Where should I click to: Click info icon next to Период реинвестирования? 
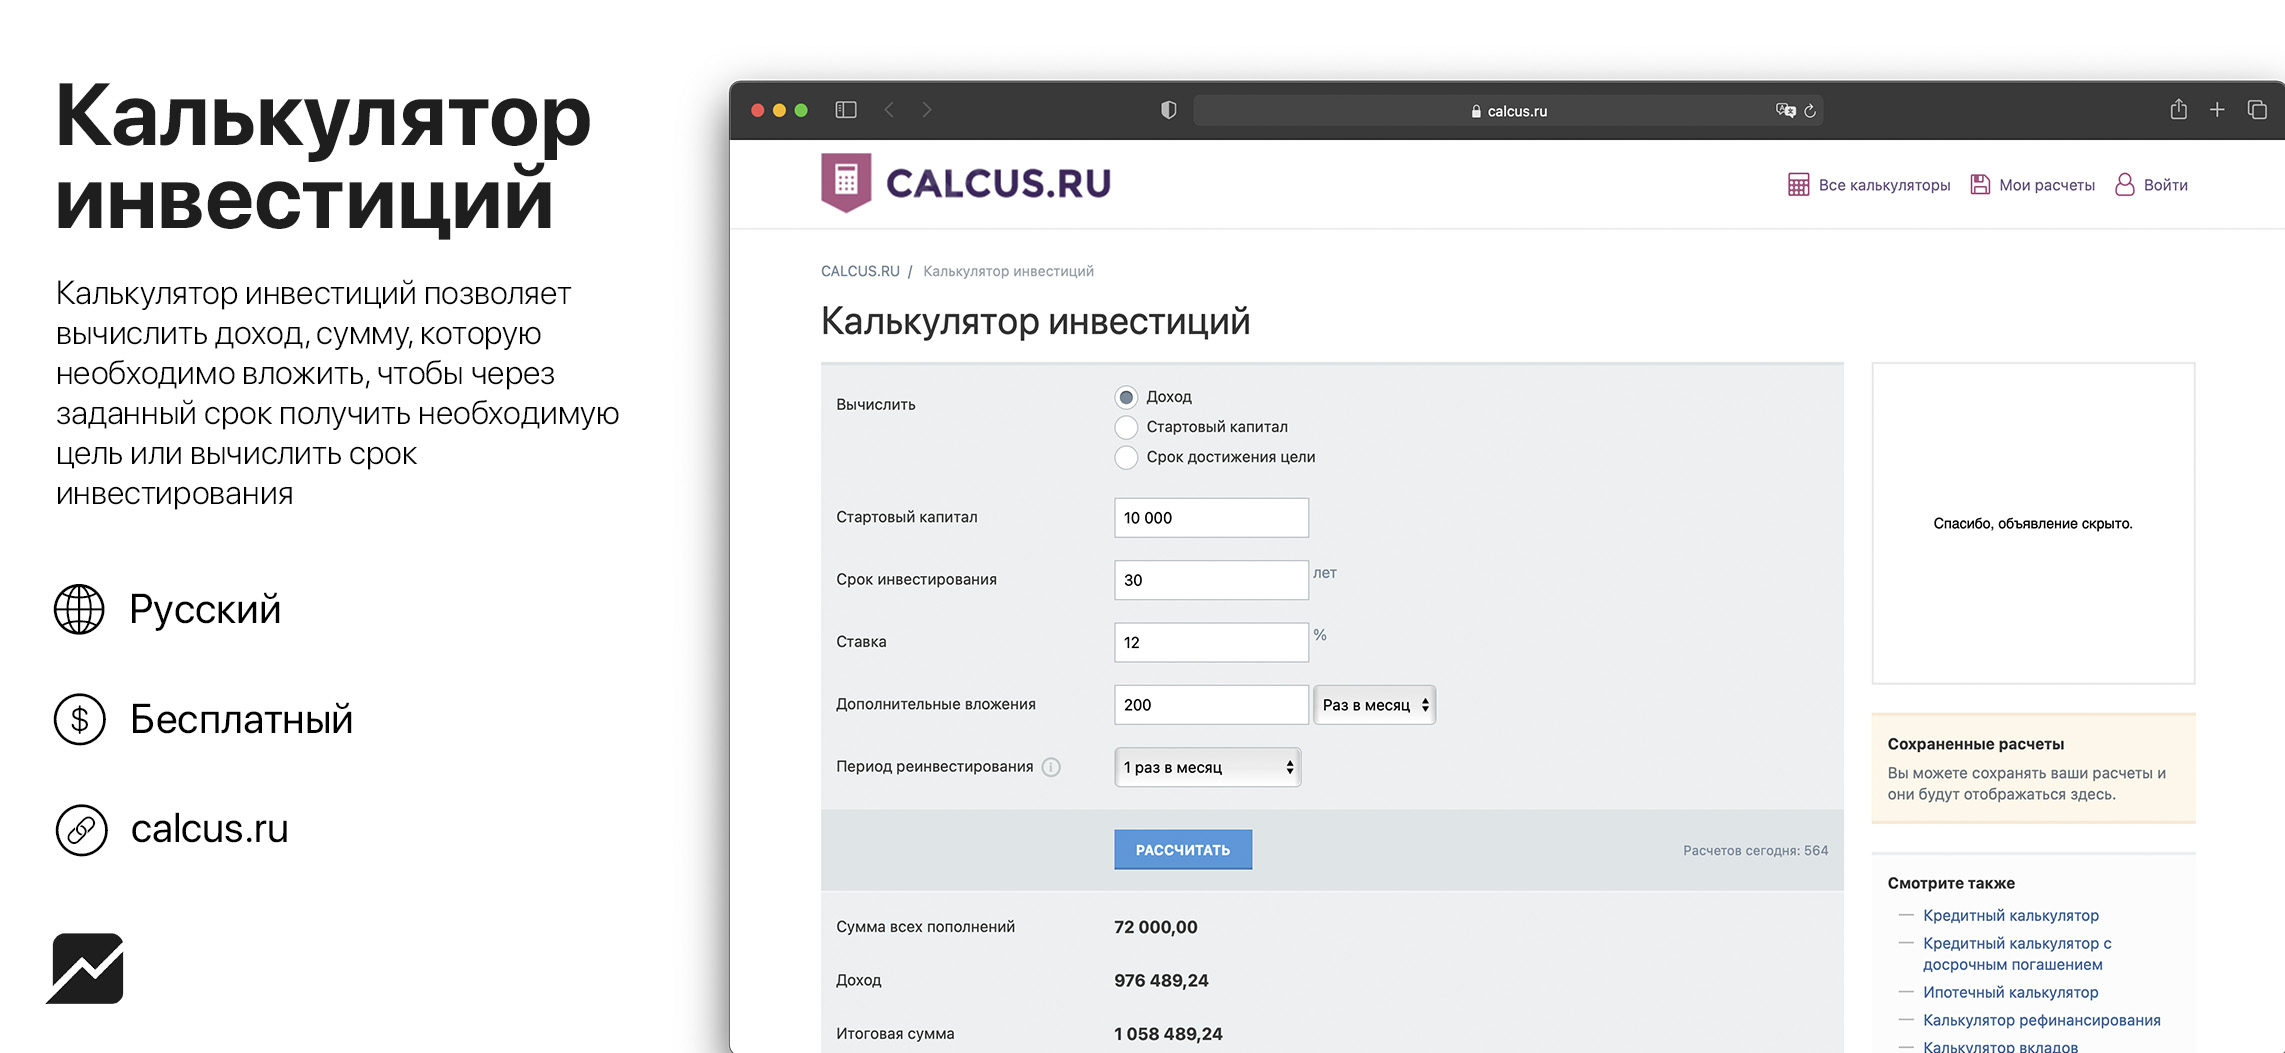[x=1051, y=767]
